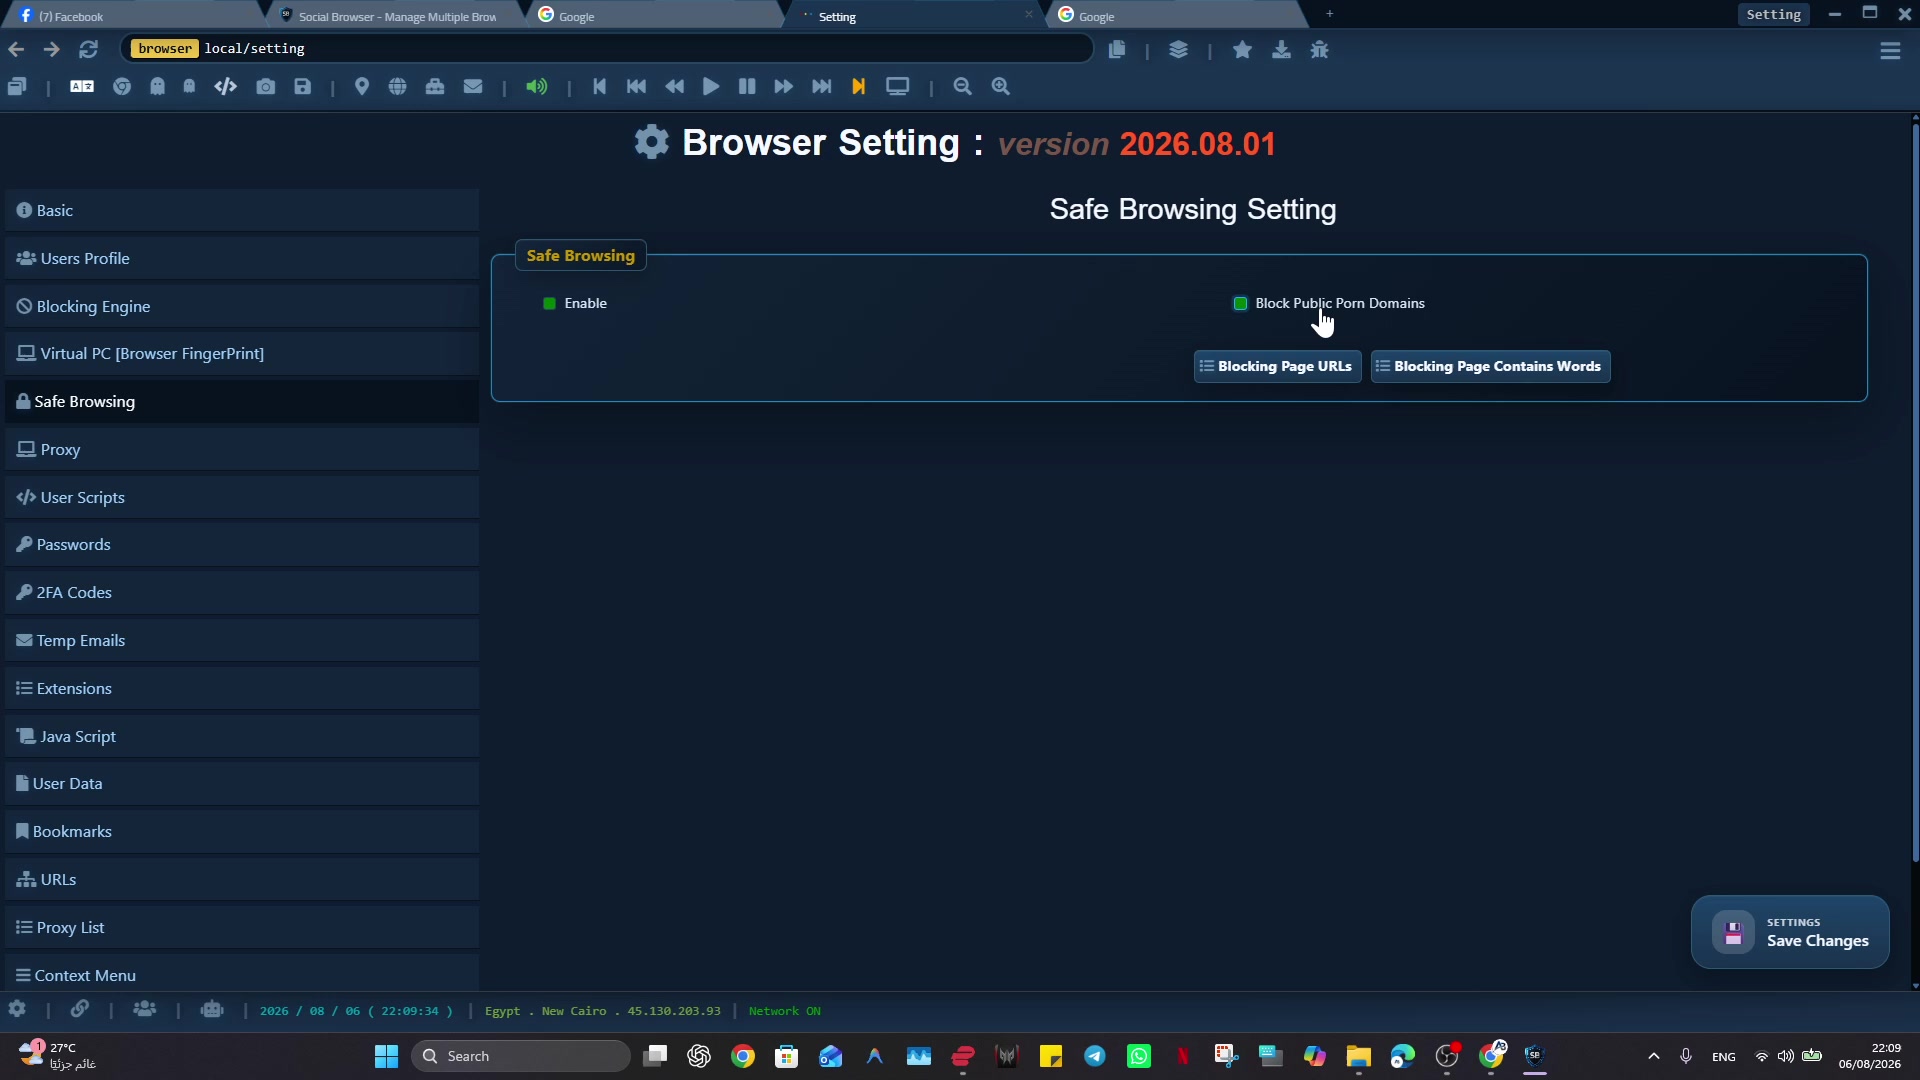Click the desktop monitor icon in toolbar
The width and height of the screenshot is (1920, 1080).
point(898,87)
